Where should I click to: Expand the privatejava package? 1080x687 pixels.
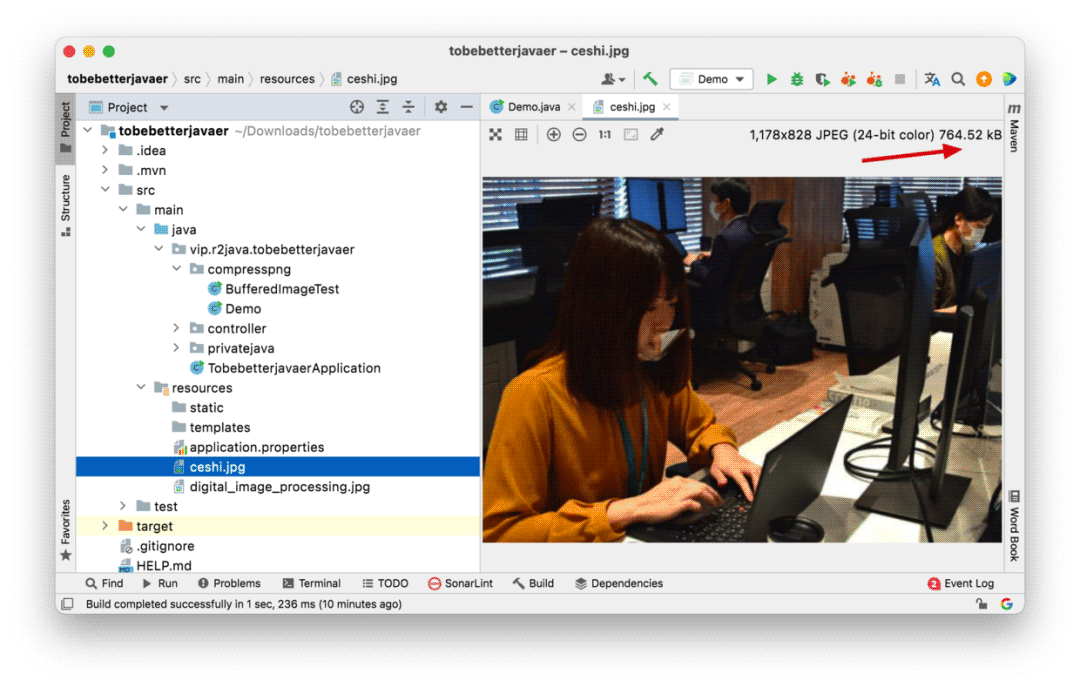[x=176, y=348]
